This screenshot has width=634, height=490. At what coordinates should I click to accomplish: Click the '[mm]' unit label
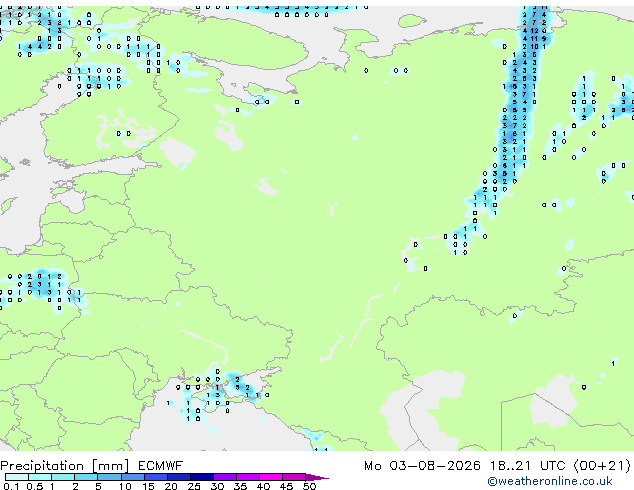click(x=110, y=466)
